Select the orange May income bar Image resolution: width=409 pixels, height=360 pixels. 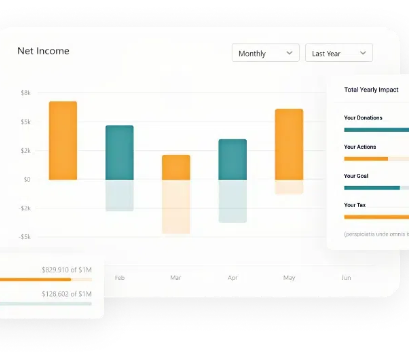[289, 144]
